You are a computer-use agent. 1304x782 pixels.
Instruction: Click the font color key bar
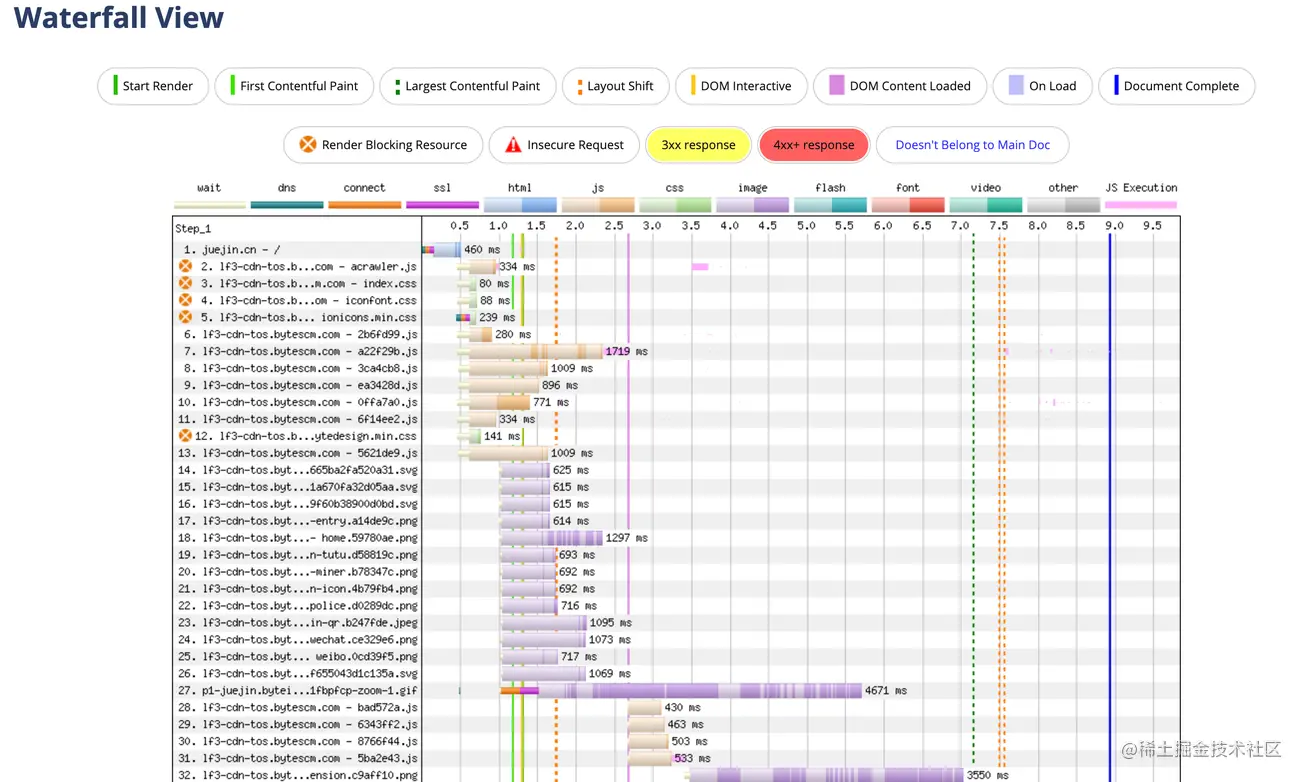pos(908,205)
